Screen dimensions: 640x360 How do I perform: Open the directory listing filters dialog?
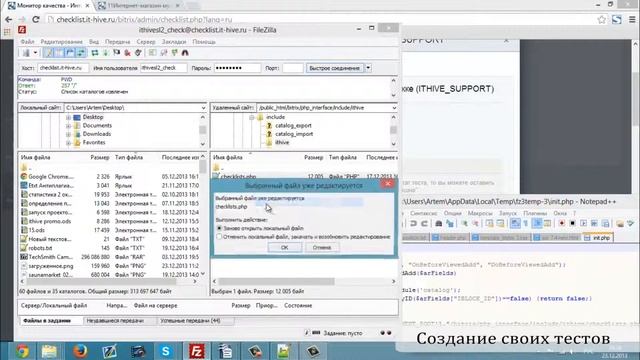(x=152, y=53)
